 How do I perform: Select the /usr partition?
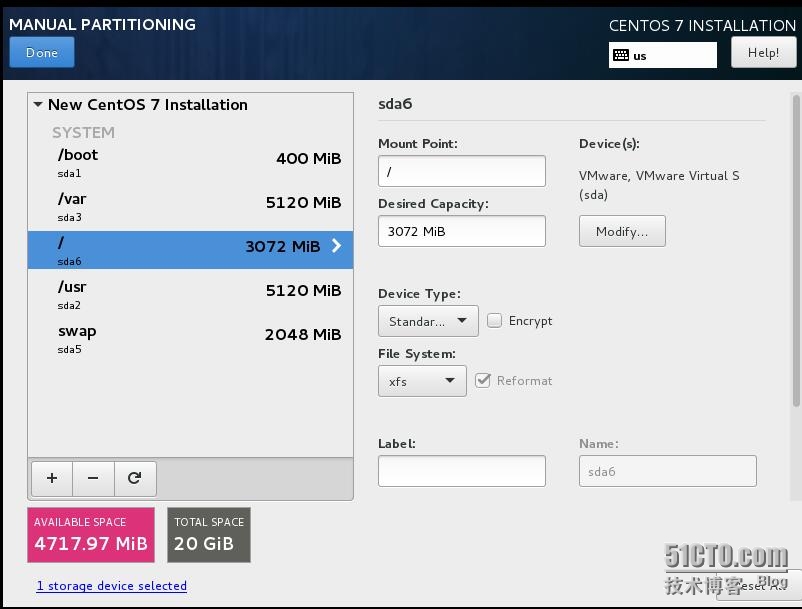point(150,294)
